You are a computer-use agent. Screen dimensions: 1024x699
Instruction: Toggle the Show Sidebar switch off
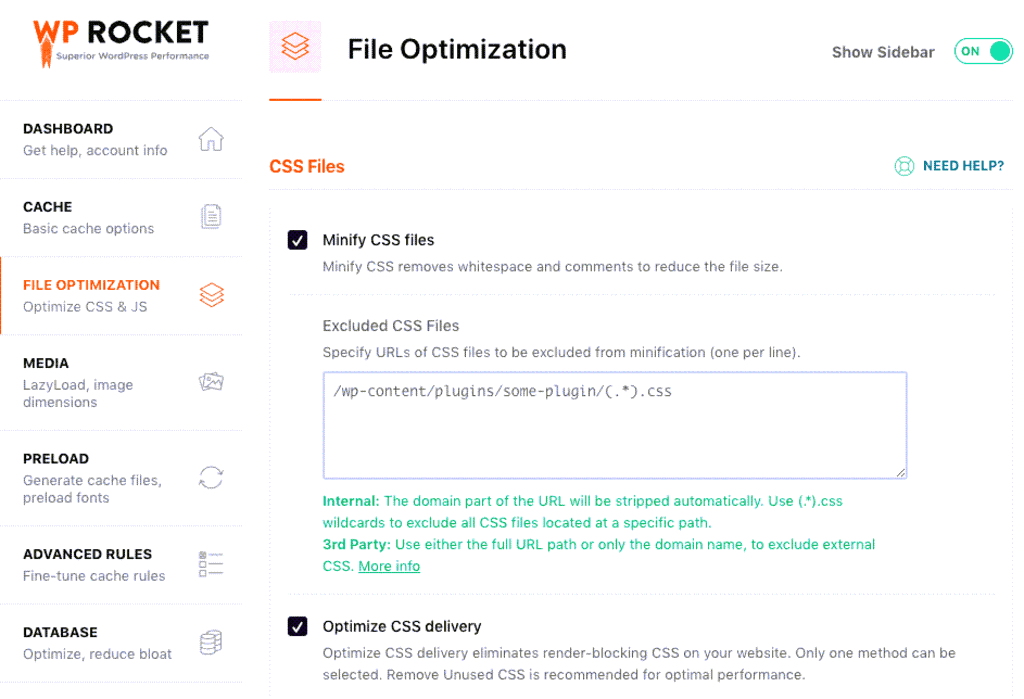coord(983,51)
